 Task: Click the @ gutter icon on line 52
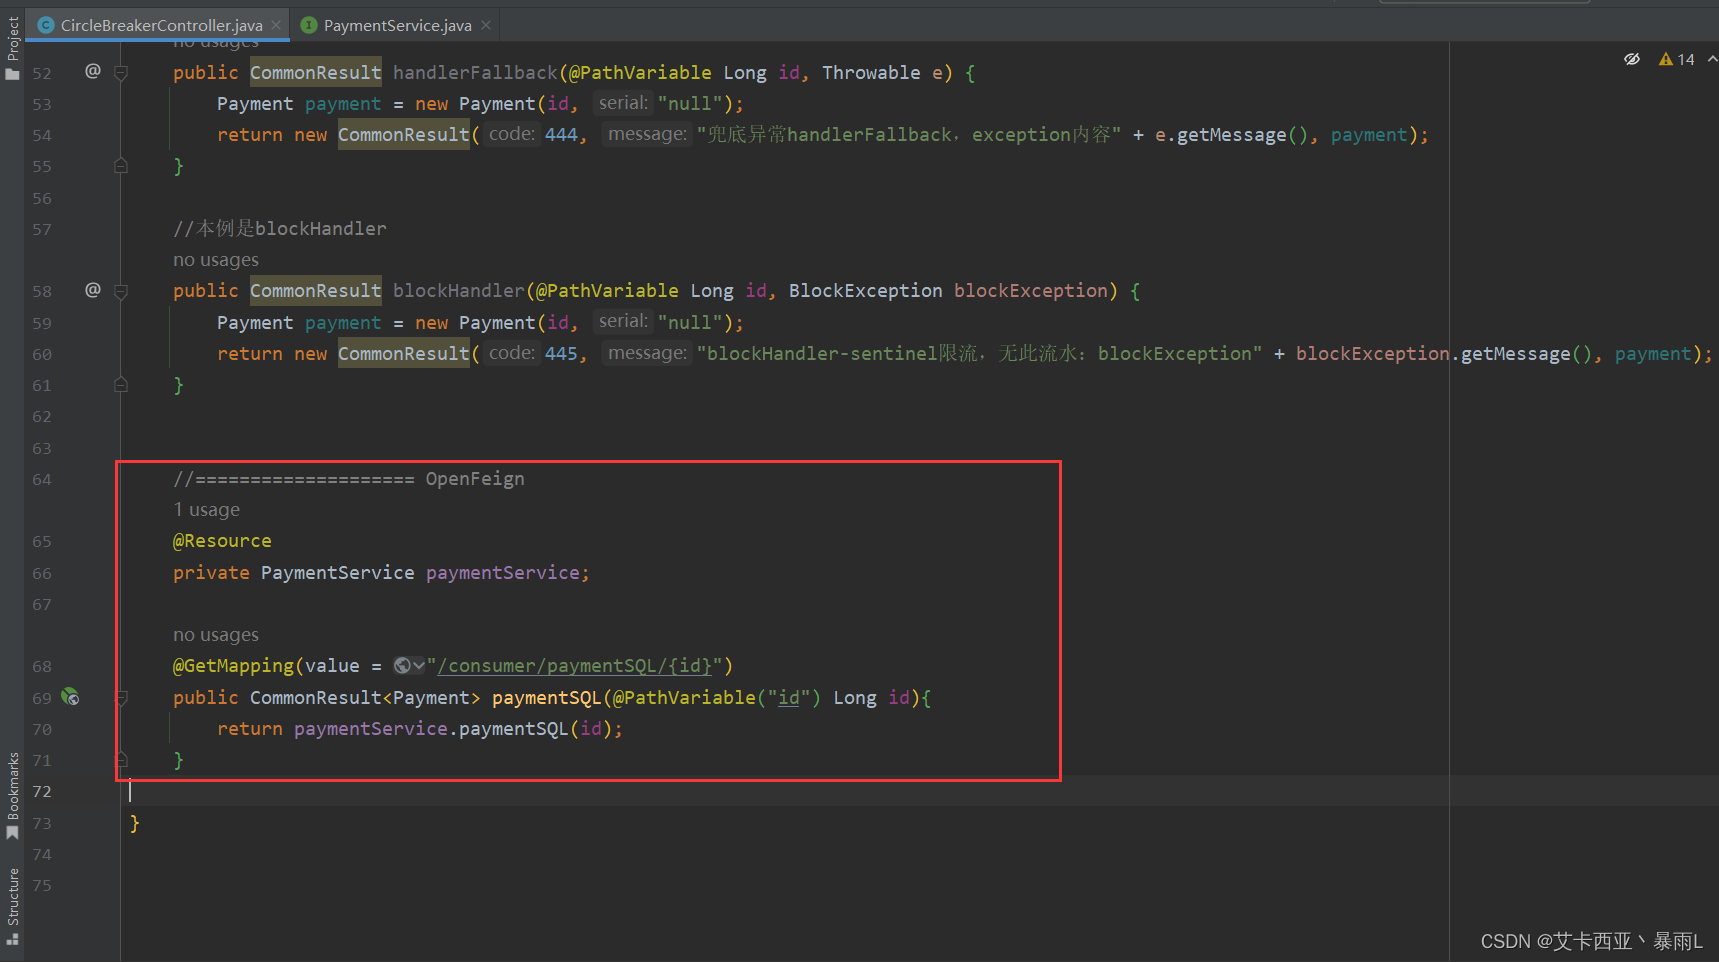[x=93, y=71]
